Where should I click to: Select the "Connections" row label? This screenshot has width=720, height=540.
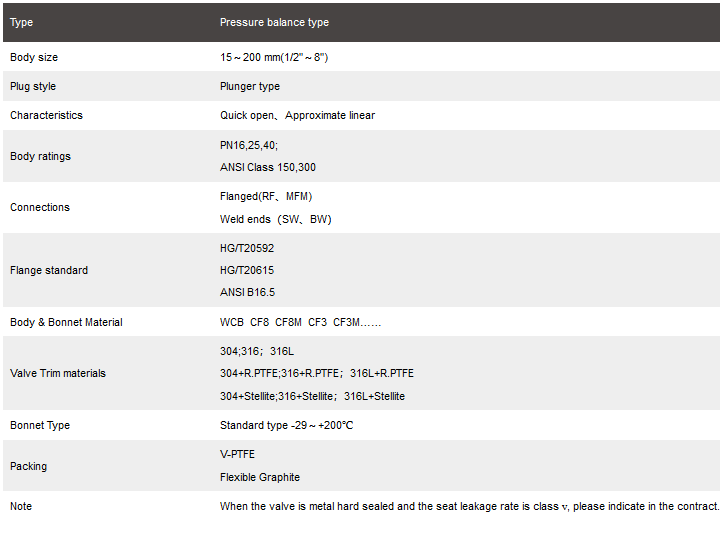pyautogui.click(x=40, y=207)
